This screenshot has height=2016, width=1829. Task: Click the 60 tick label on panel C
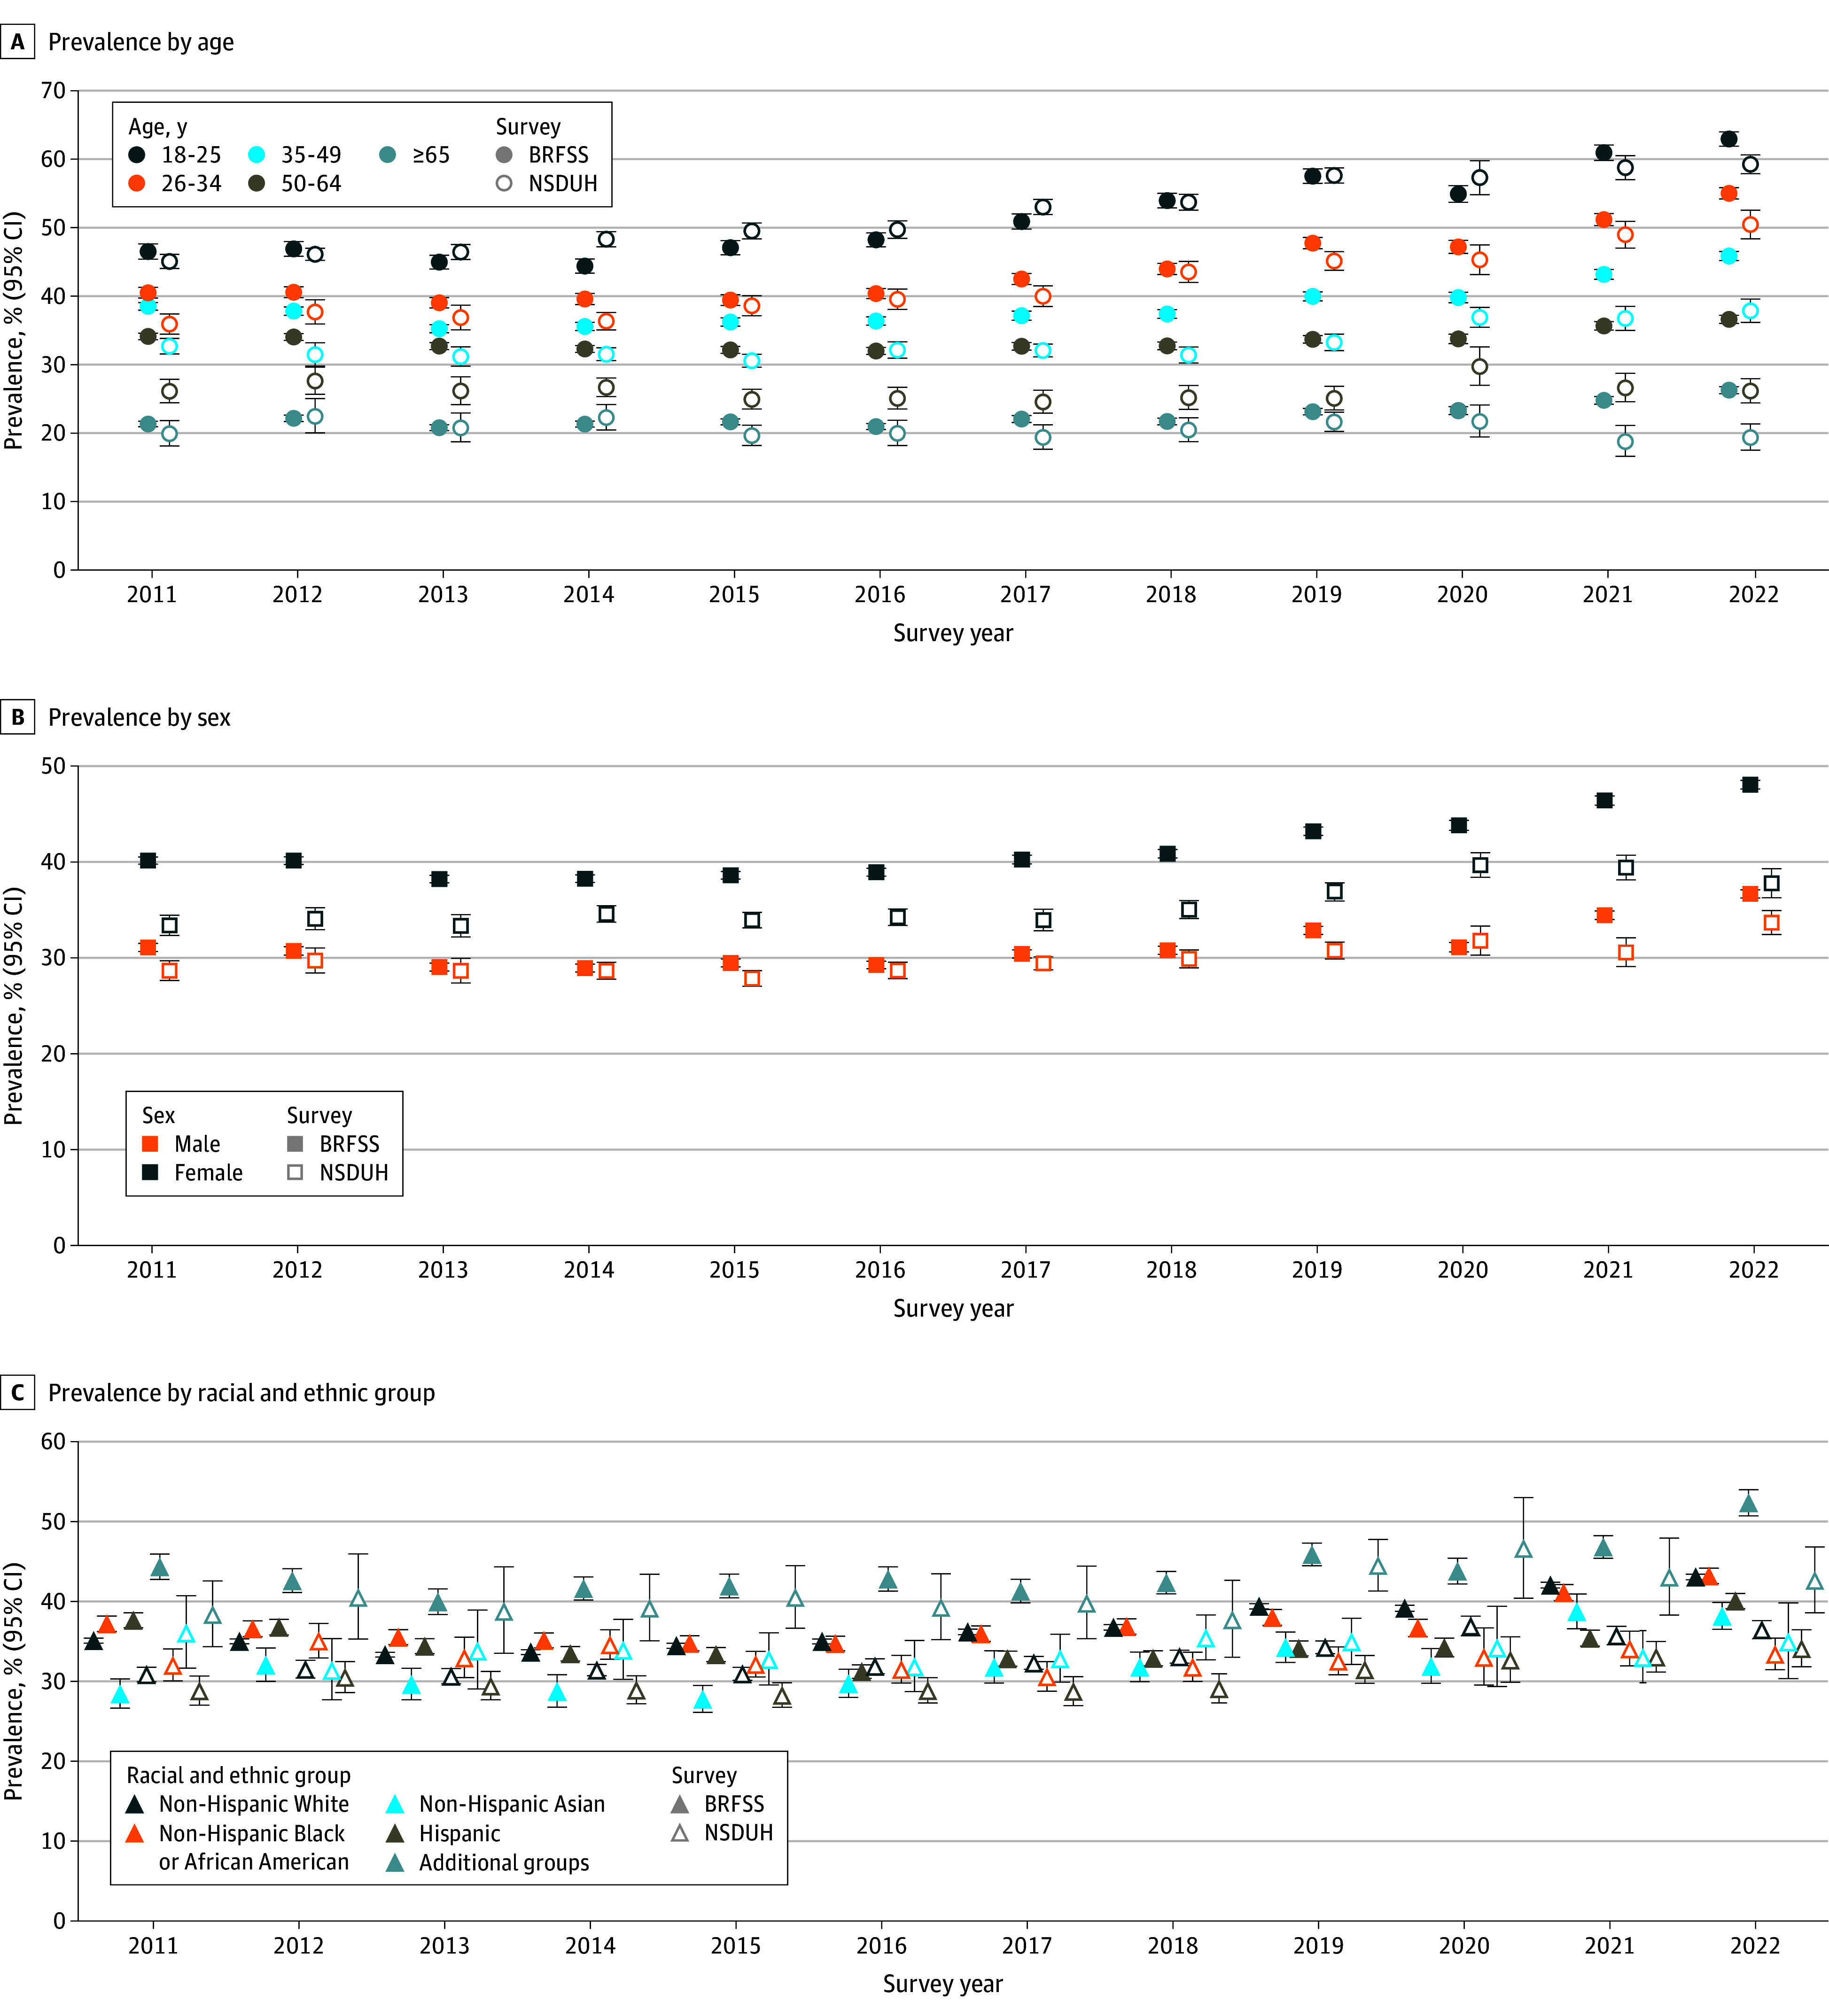point(53,1442)
